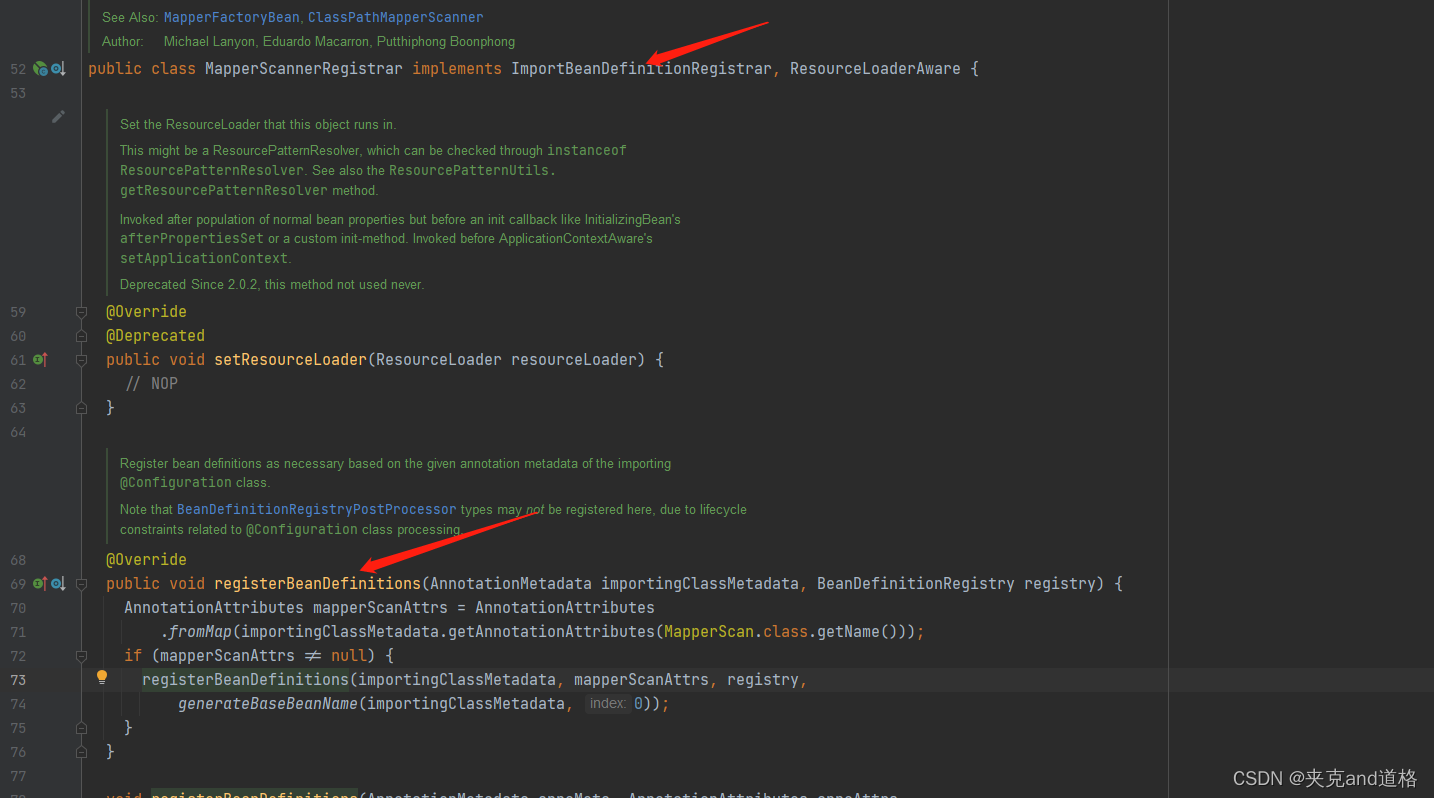Click setApplicationContext in the doc comment
Viewport: 1434px width, 798px height.
coord(204,258)
